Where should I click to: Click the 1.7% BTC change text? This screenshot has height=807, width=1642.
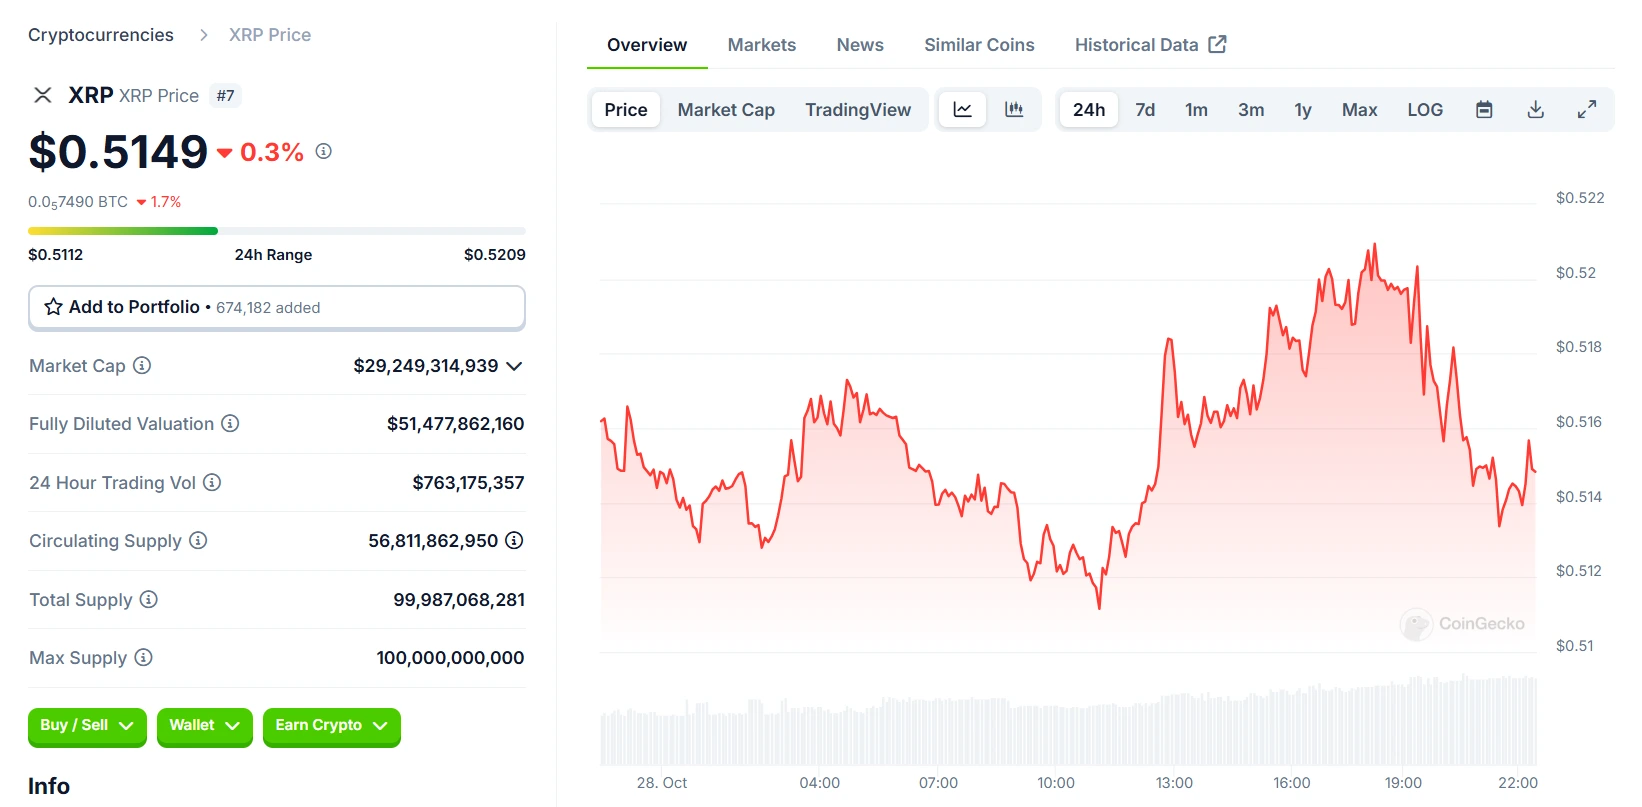point(166,202)
